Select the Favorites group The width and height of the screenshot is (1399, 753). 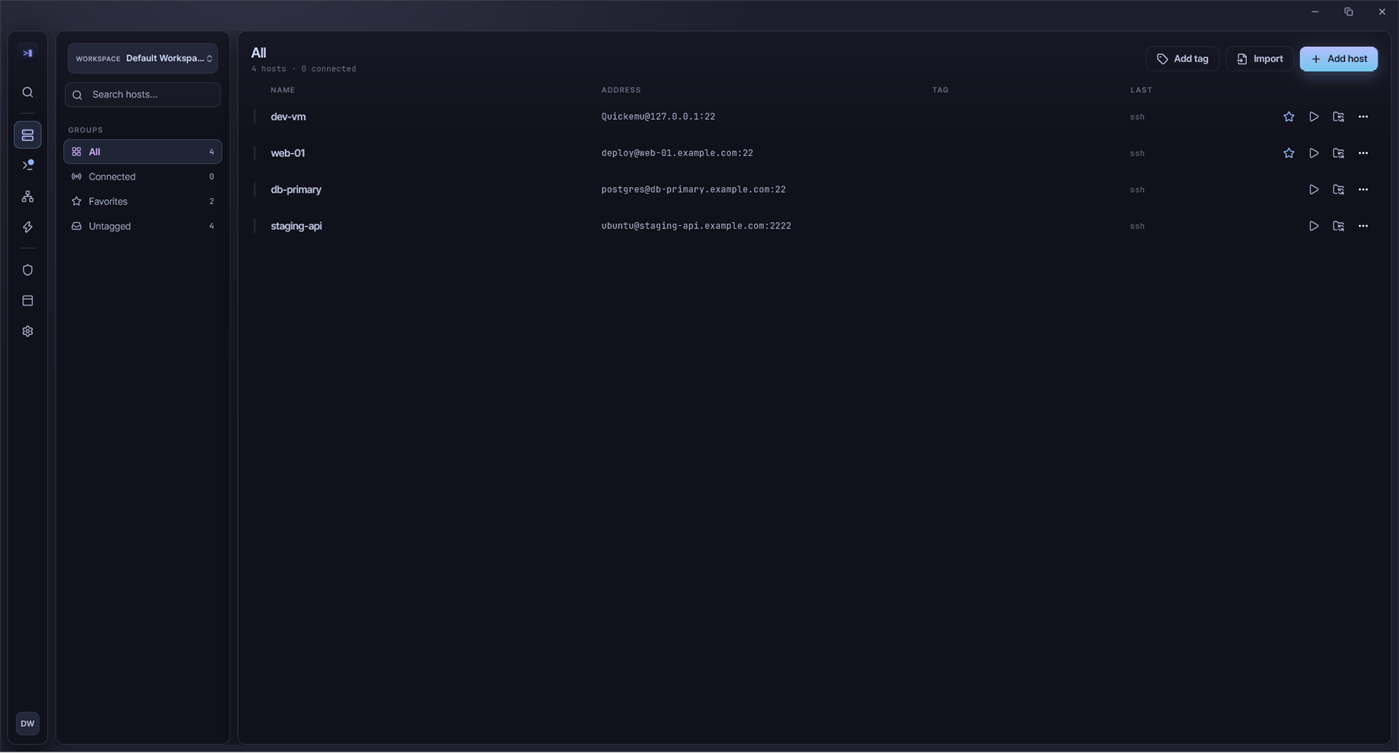(143, 201)
